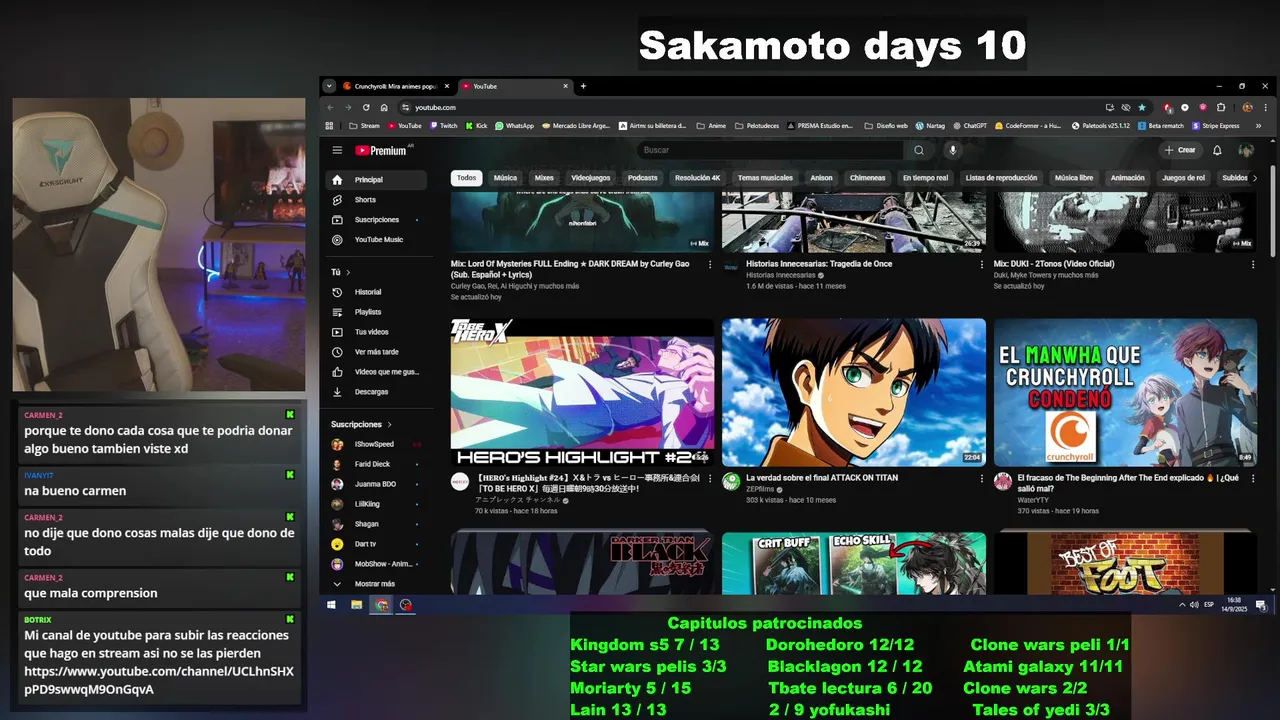Go to Principal home in sidebar
1280x720 pixels.
[376, 180]
